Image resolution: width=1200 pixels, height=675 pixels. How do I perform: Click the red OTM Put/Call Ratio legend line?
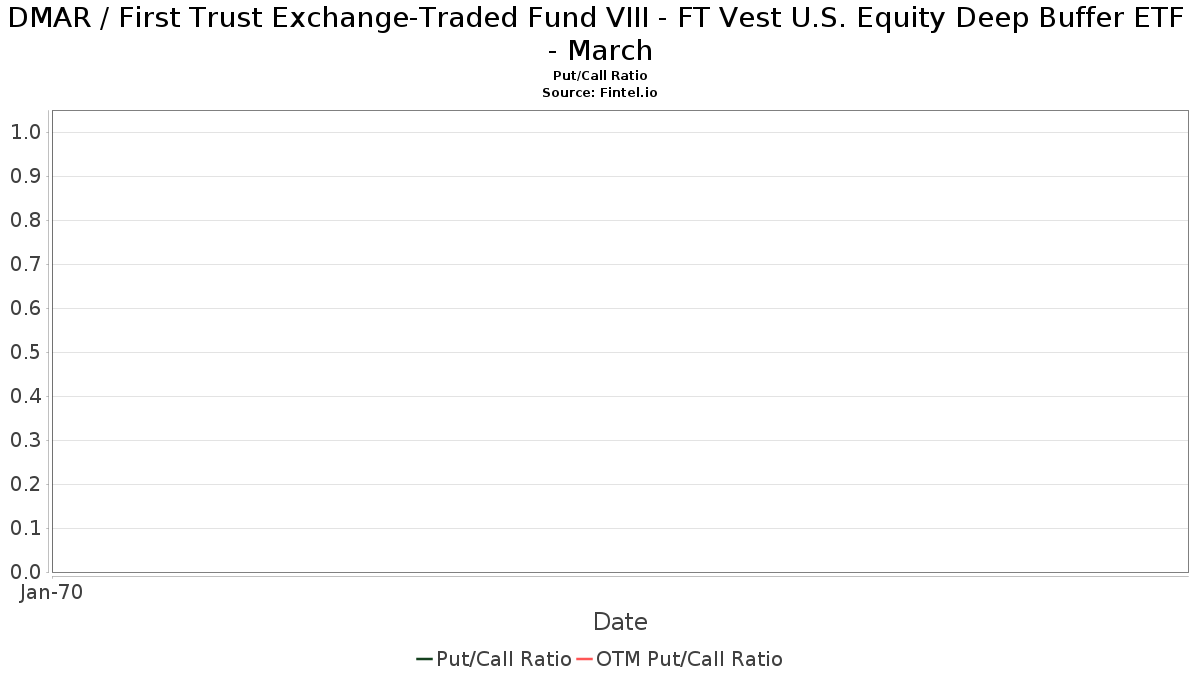click(x=584, y=659)
